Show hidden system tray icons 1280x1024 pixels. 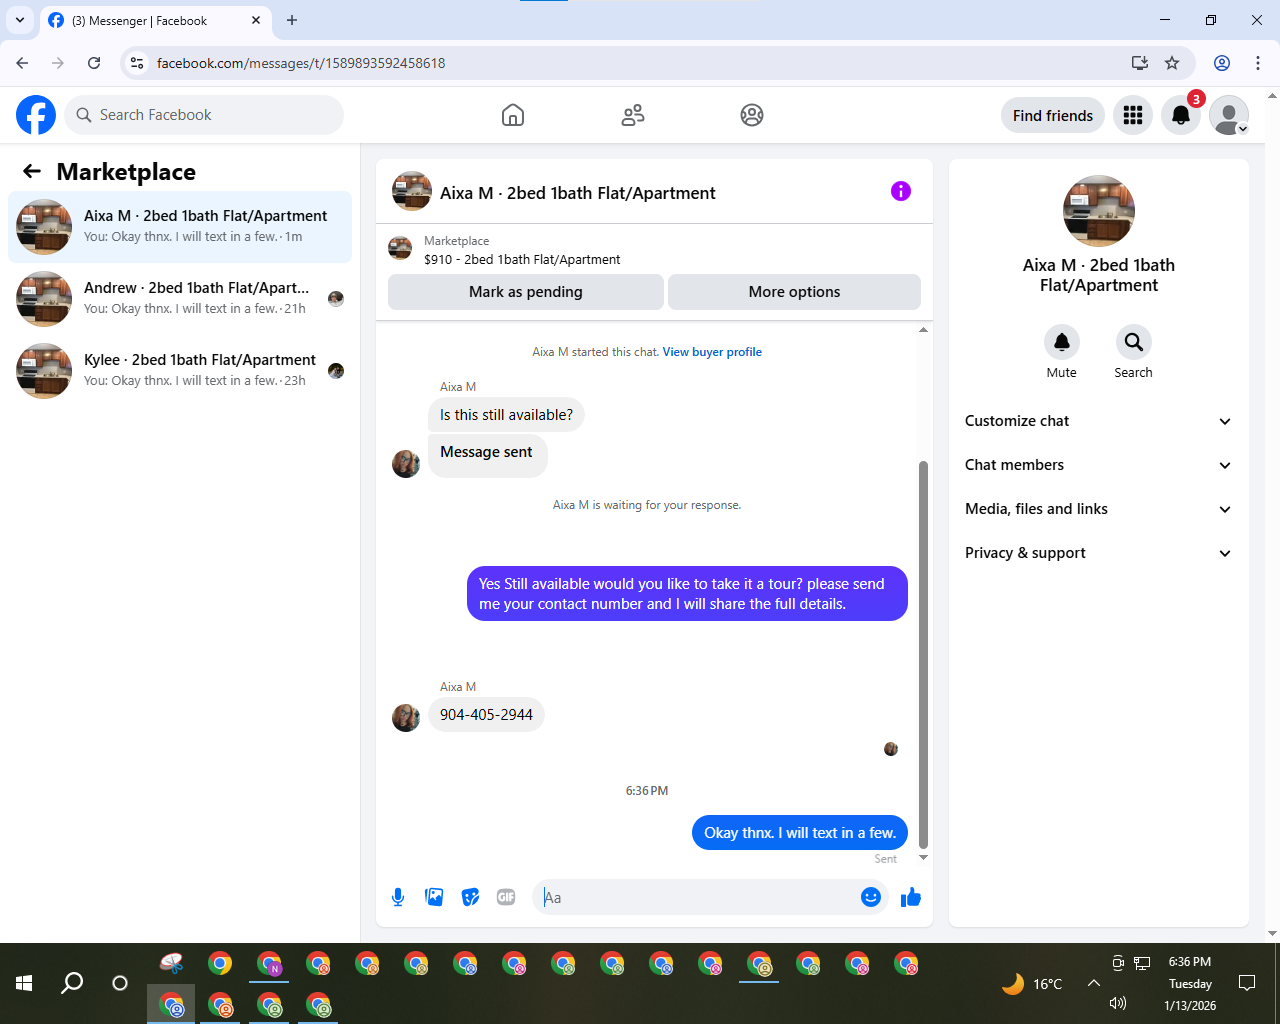tap(1094, 983)
